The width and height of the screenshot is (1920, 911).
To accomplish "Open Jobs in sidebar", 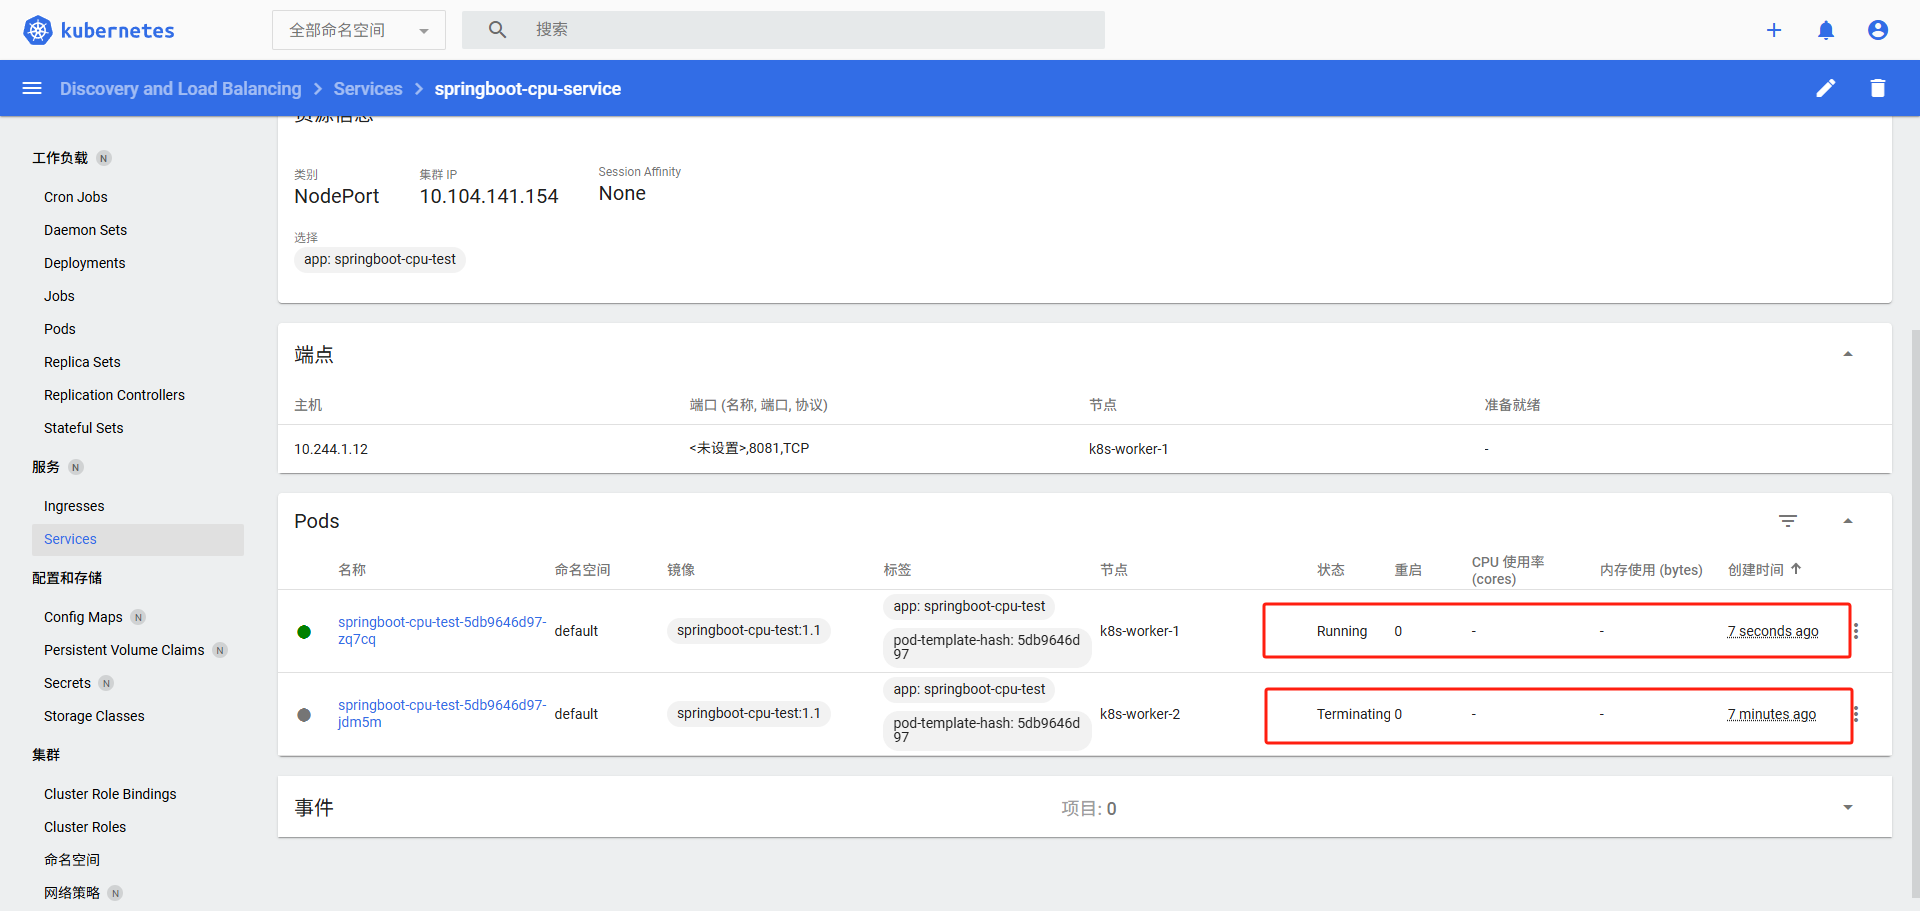I will click(x=59, y=296).
